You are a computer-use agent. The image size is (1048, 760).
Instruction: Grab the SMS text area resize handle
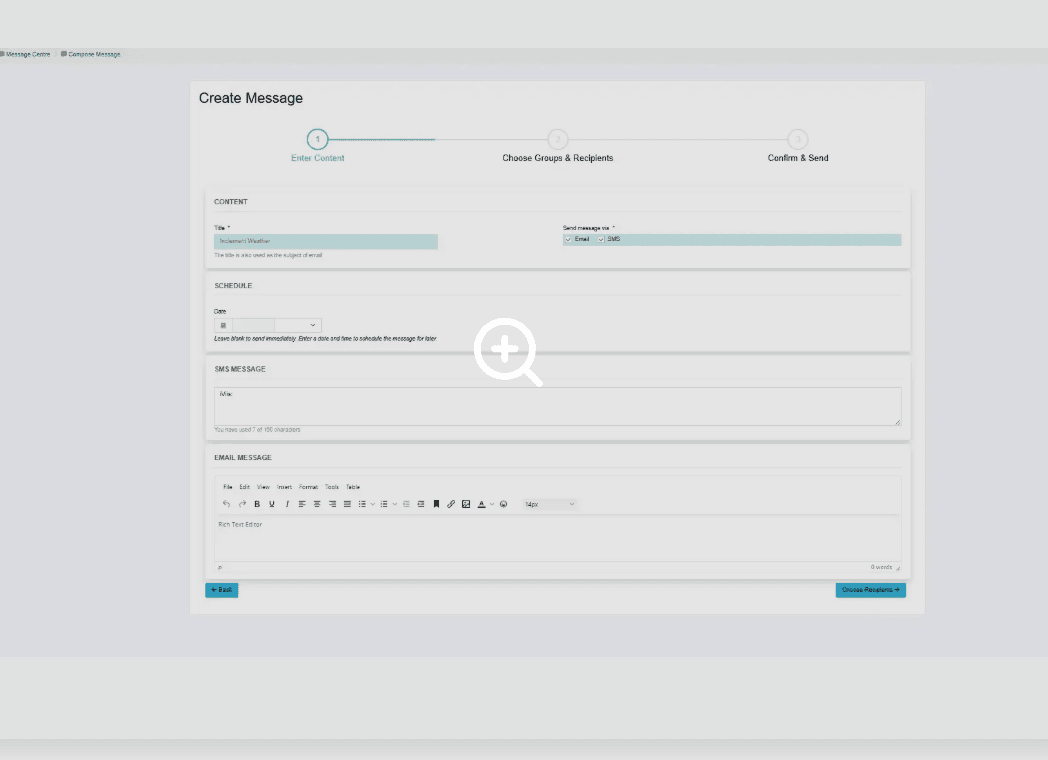897,422
